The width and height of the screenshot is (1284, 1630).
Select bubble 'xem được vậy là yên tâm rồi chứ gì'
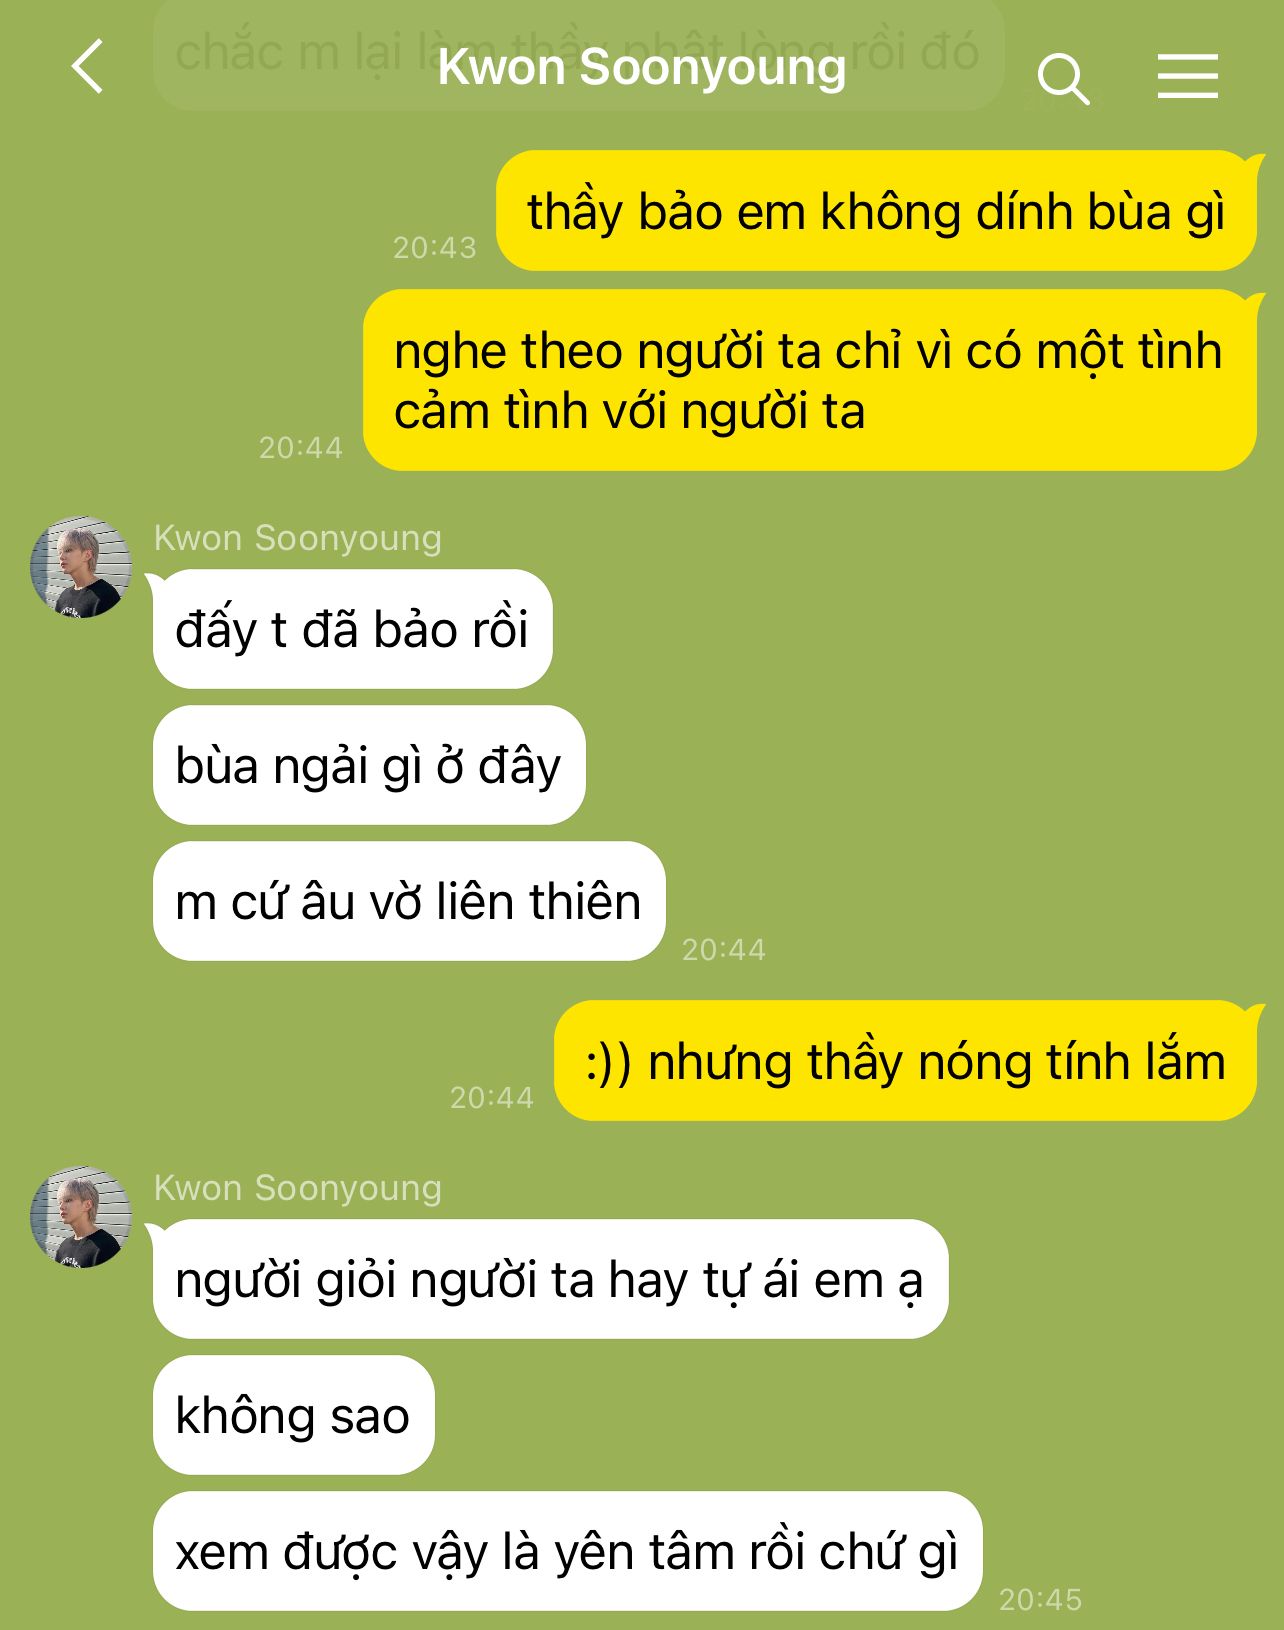coord(567,1551)
